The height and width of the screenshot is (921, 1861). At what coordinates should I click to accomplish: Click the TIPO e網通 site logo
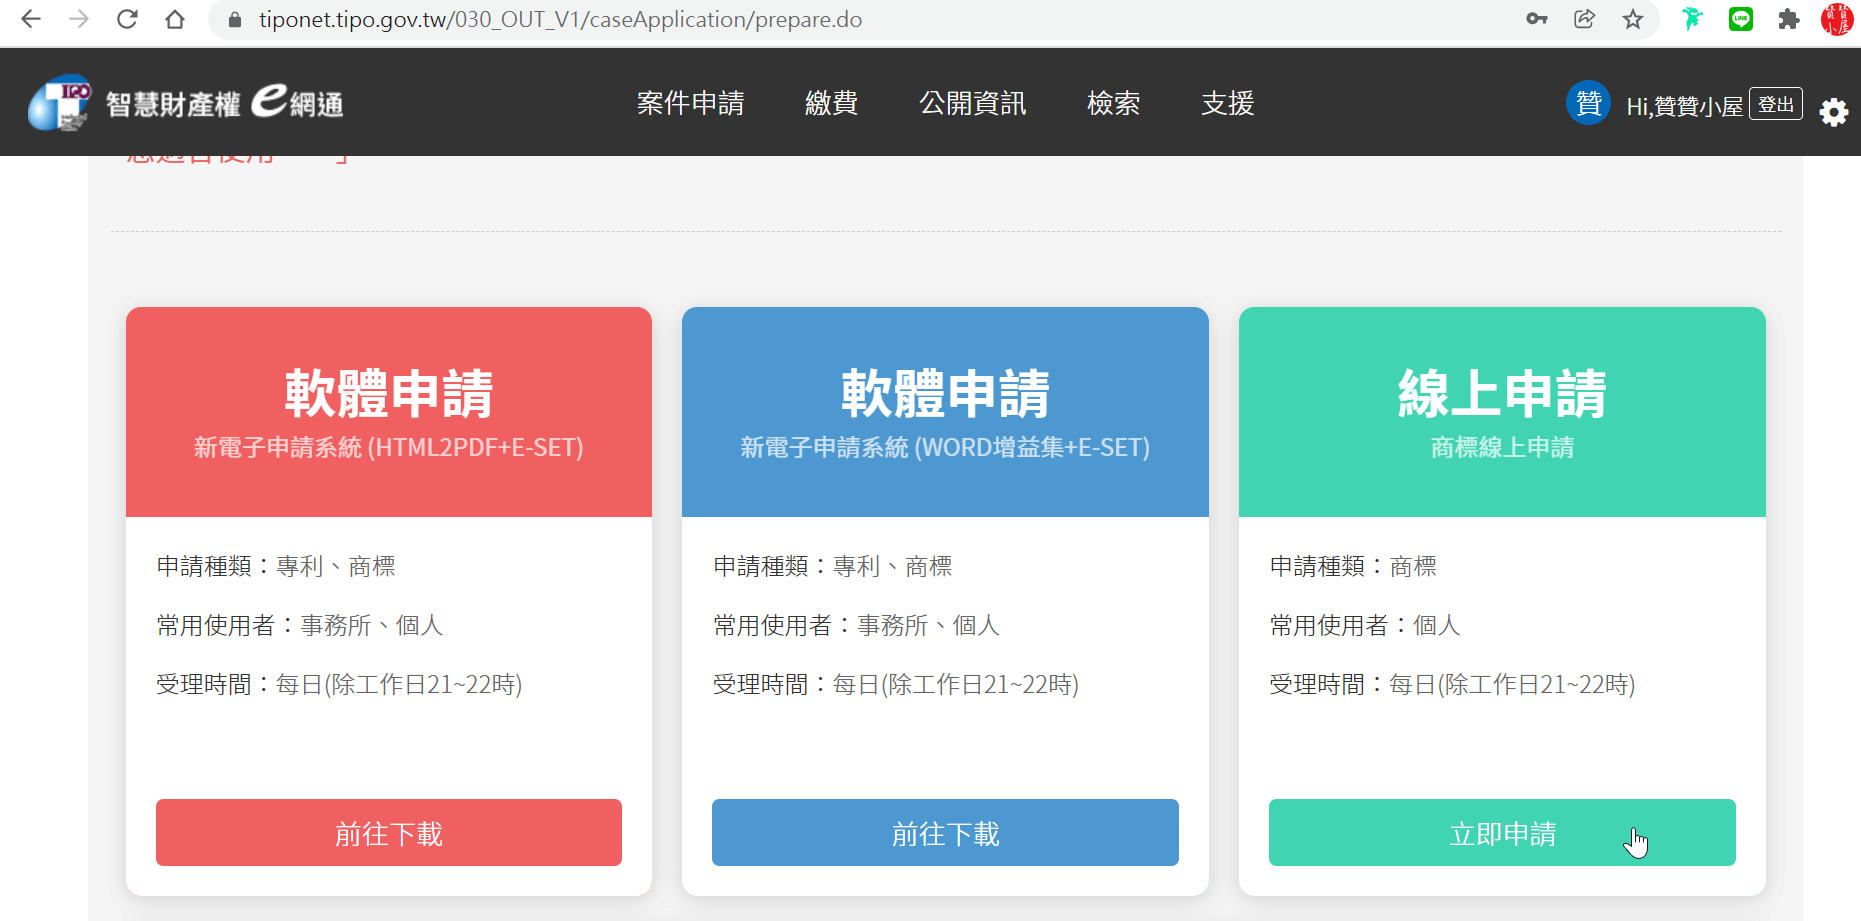click(186, 102)
